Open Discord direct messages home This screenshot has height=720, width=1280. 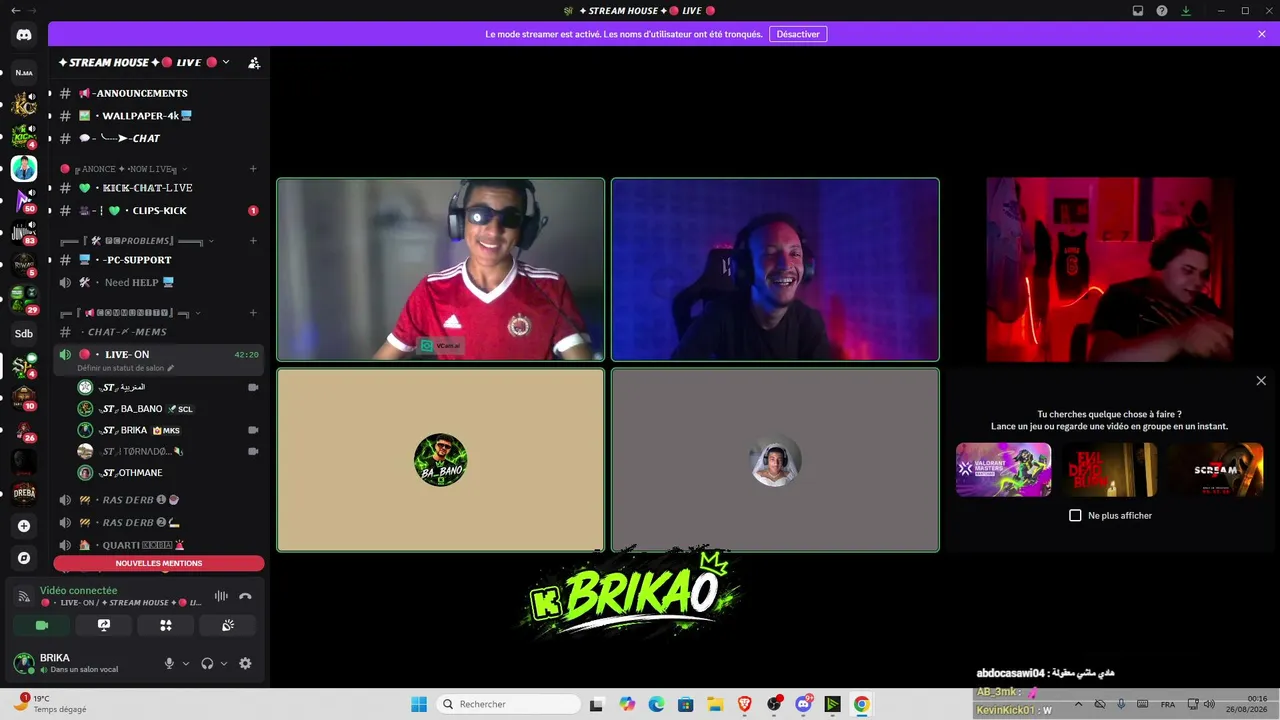click(x=24, y=35)
